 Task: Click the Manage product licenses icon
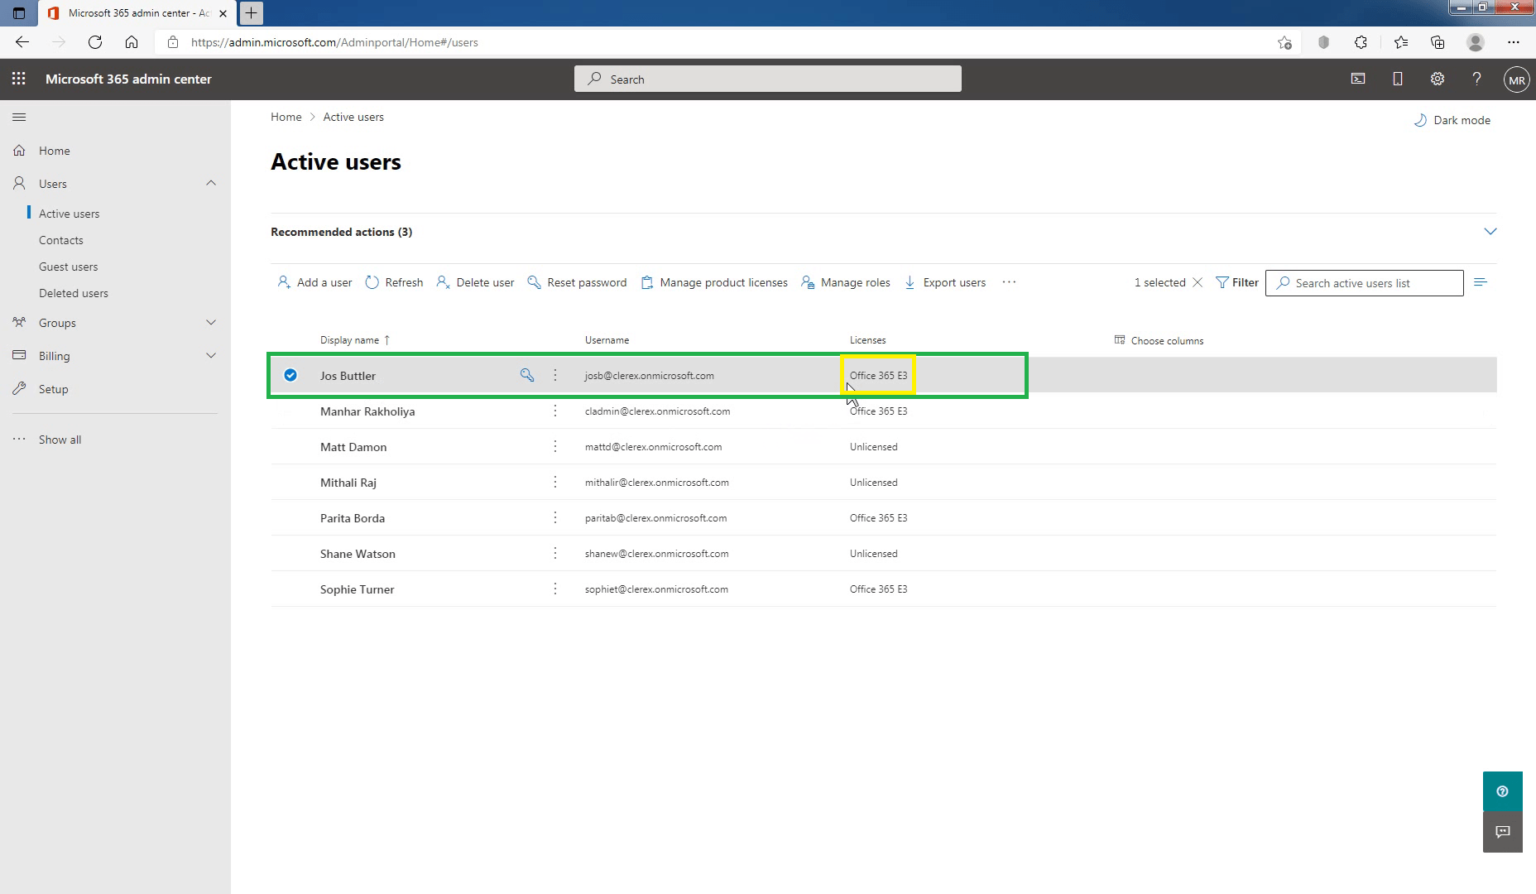(647, 282)
